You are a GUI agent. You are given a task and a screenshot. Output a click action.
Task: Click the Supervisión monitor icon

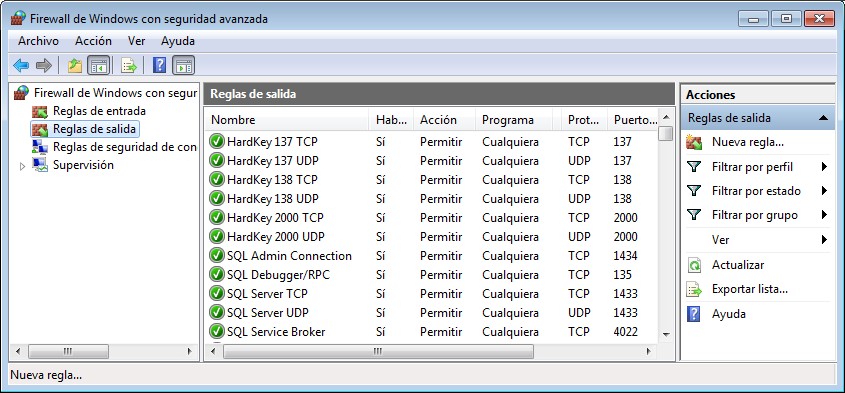[40, 164]
